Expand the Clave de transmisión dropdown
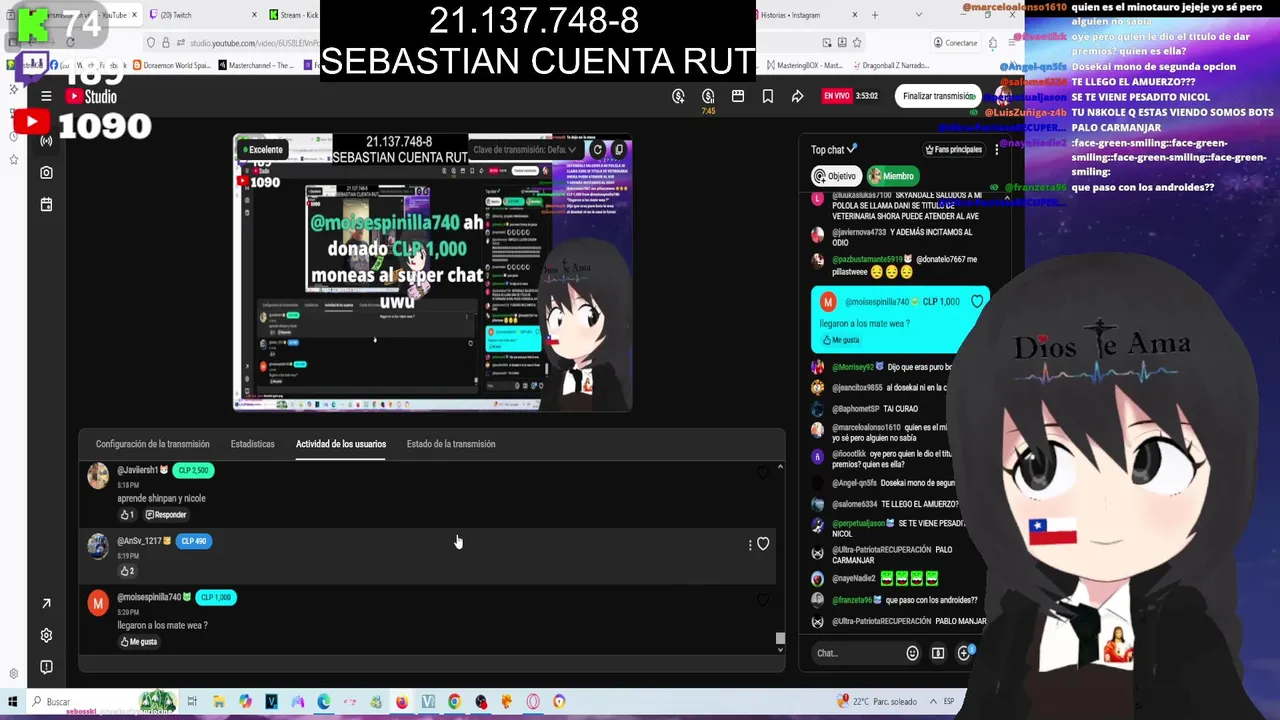The width and height of the screenshot is (1280, 720). [525, 150]
